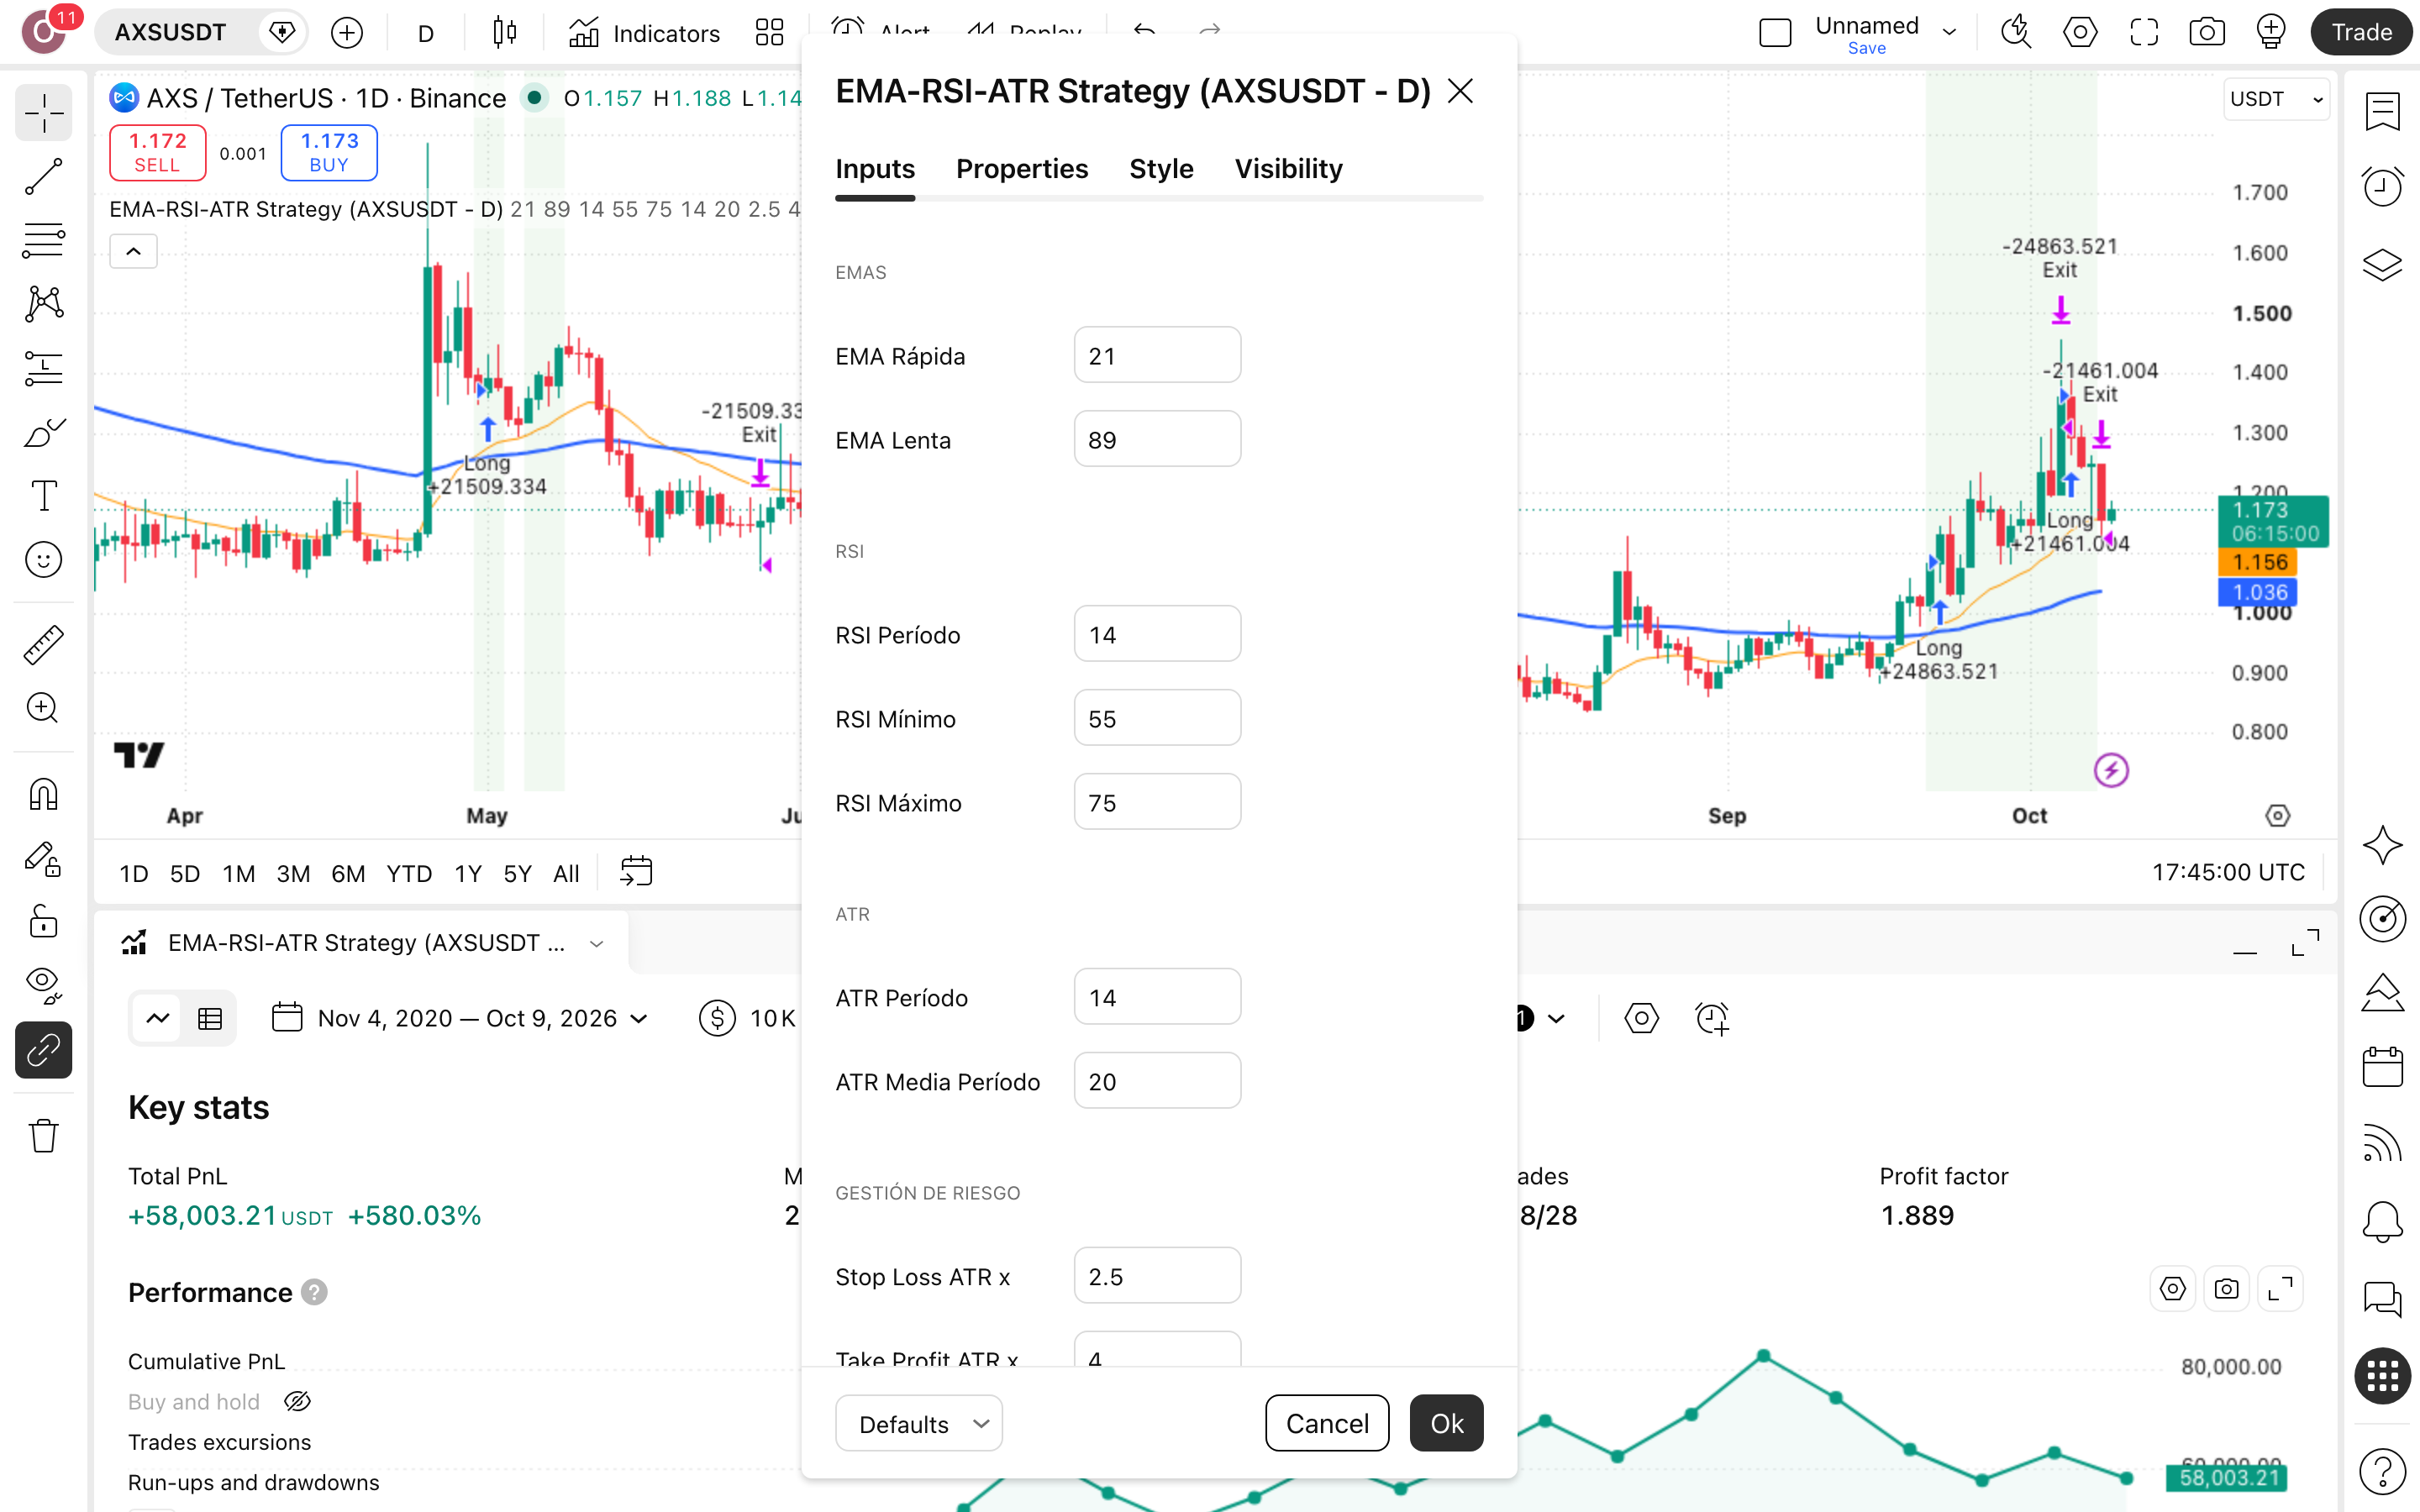Take a chart snapshot with camera icon

[x=2206, y=32]
